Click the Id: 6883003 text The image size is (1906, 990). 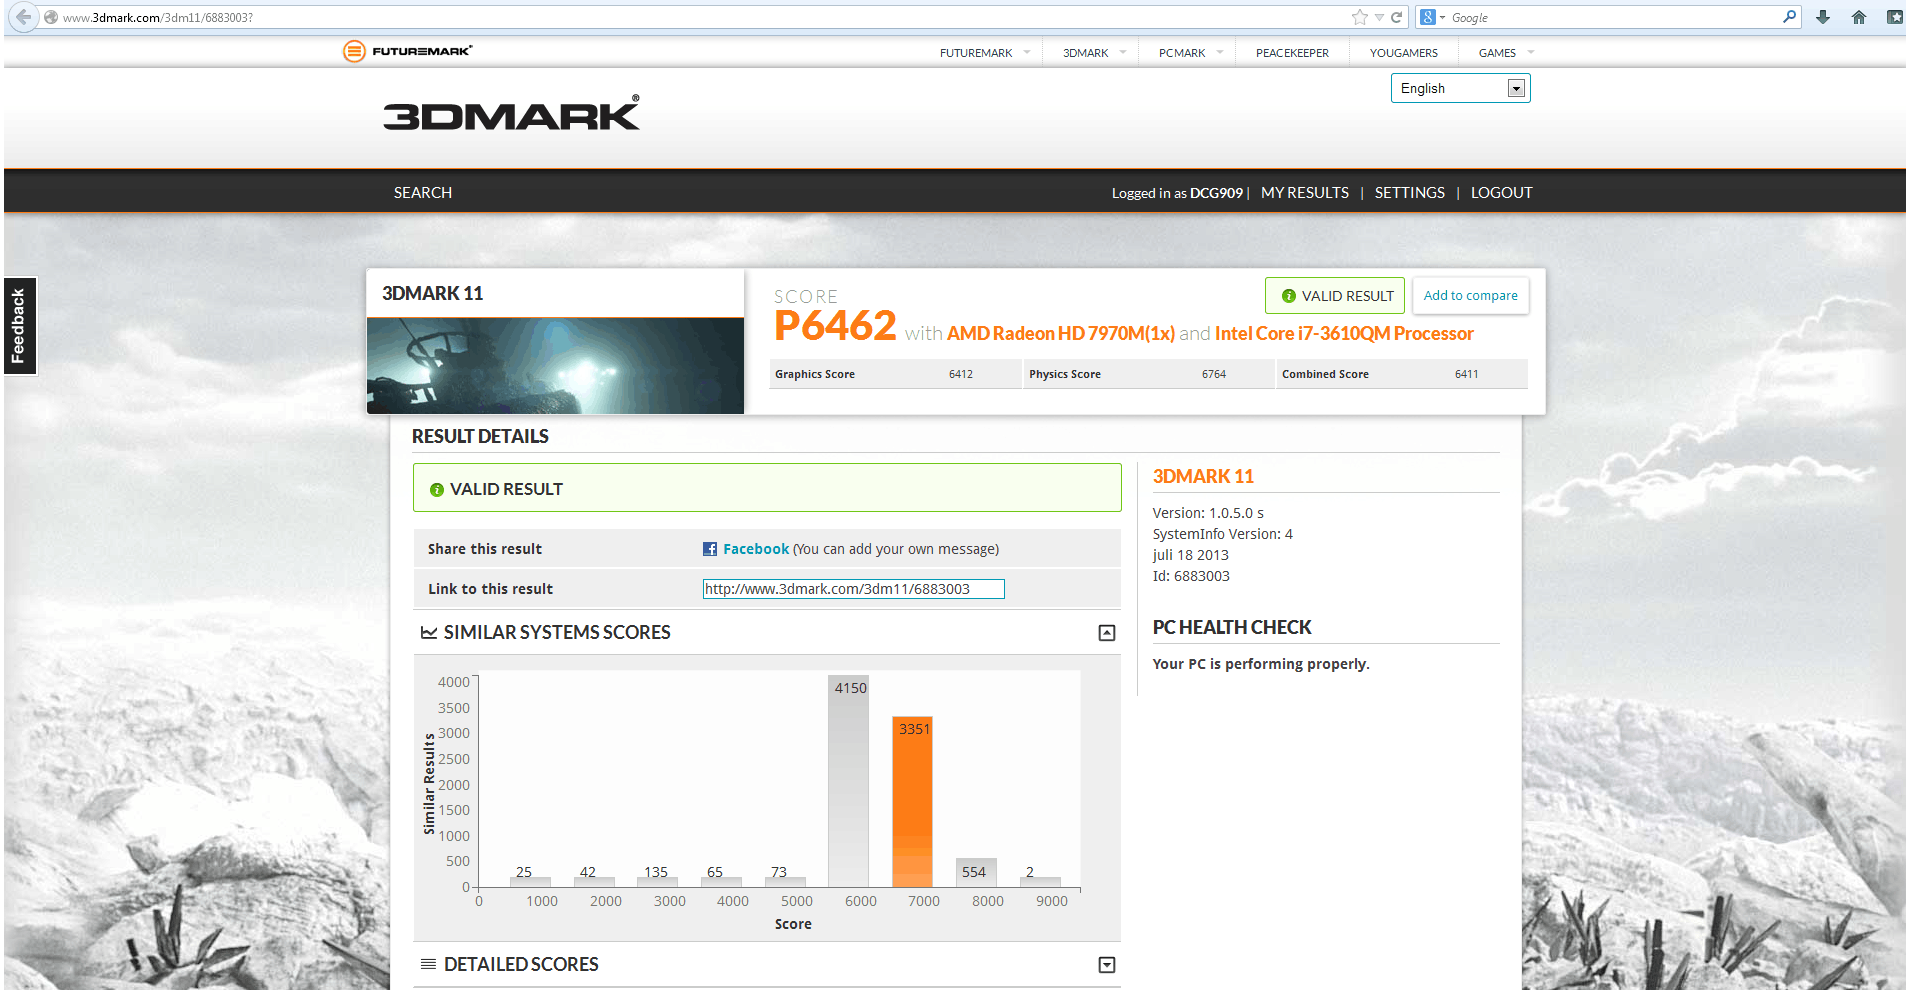pos(1191,576)
